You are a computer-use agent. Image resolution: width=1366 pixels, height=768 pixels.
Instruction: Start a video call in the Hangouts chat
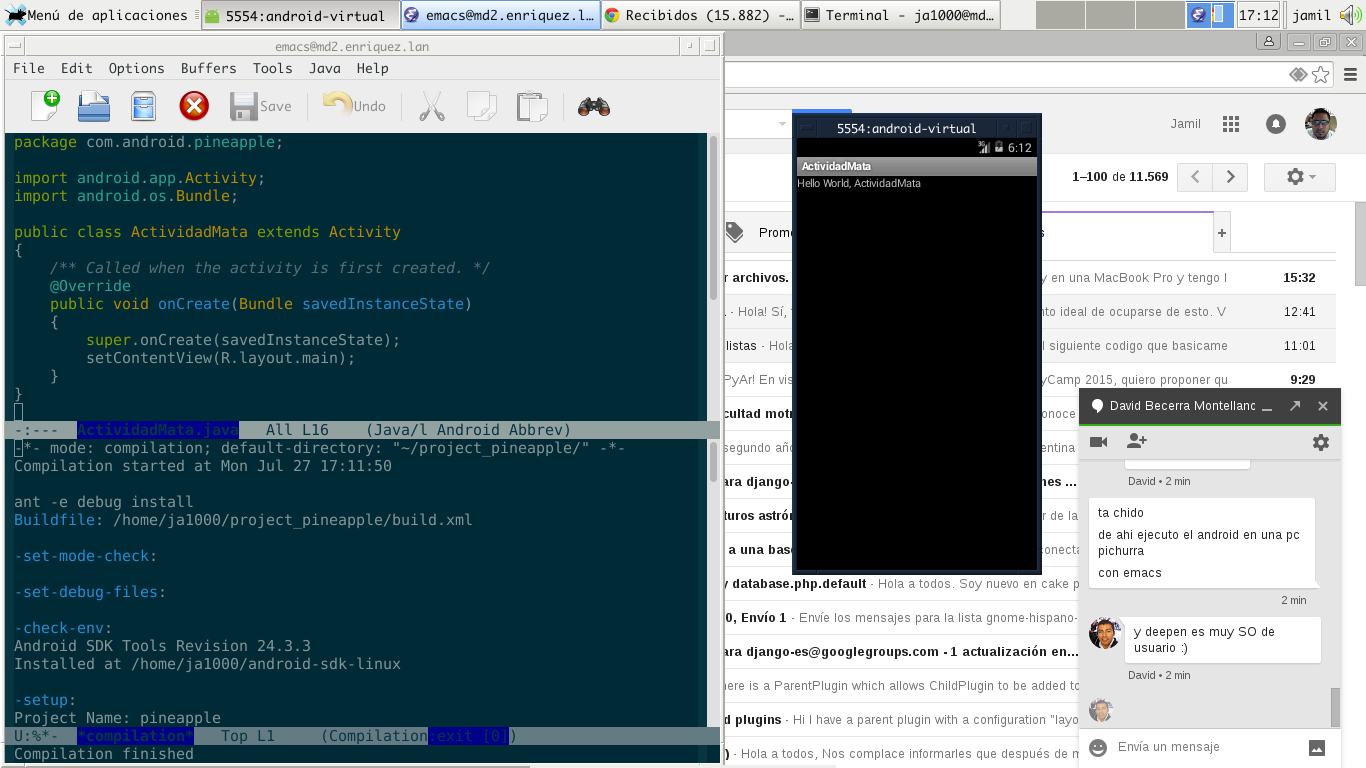(1098, 441)
